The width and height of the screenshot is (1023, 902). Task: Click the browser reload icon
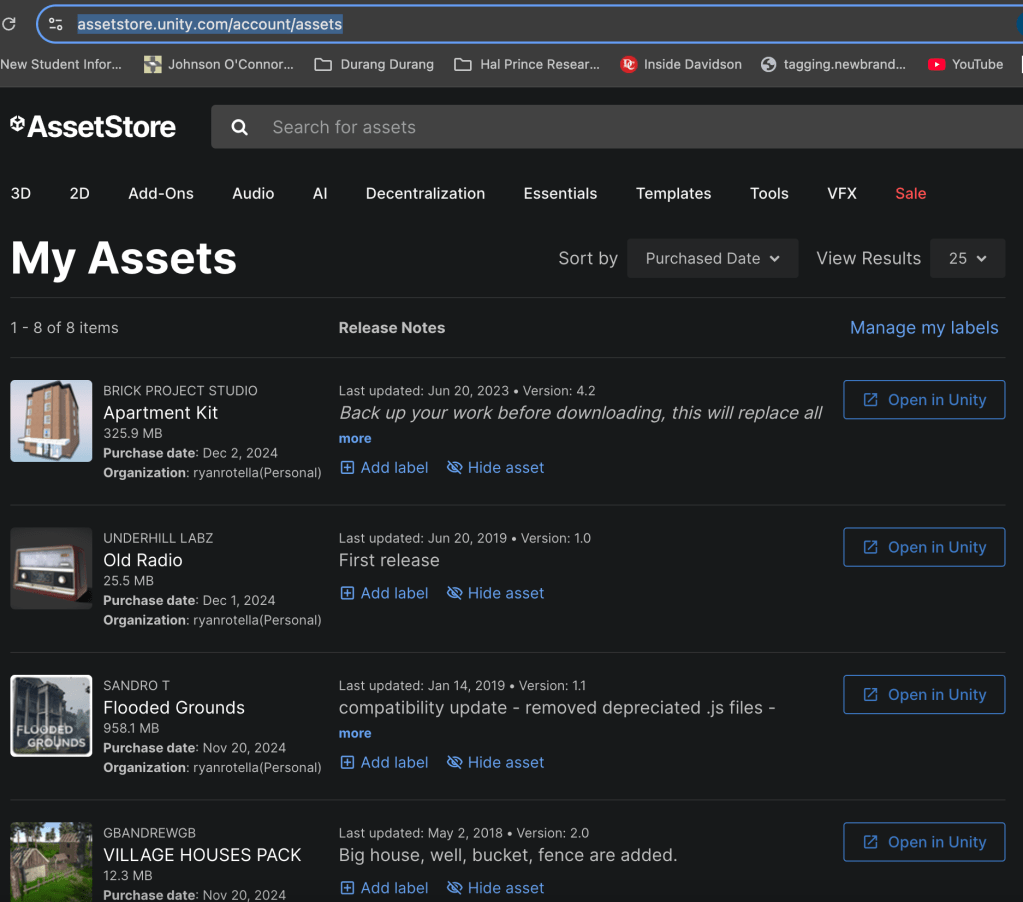pos(9,23)
